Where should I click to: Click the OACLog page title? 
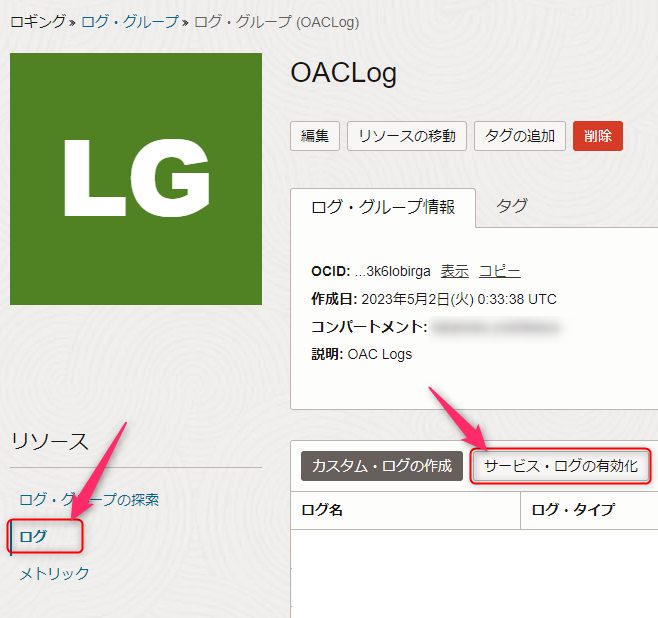click(x=344, y=74)
